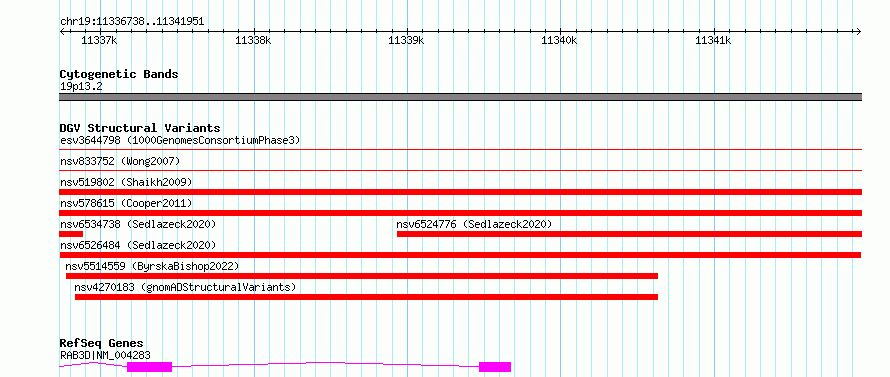Click the thin red line under nsv833752

pyautogui.click(x=460, y=170)
